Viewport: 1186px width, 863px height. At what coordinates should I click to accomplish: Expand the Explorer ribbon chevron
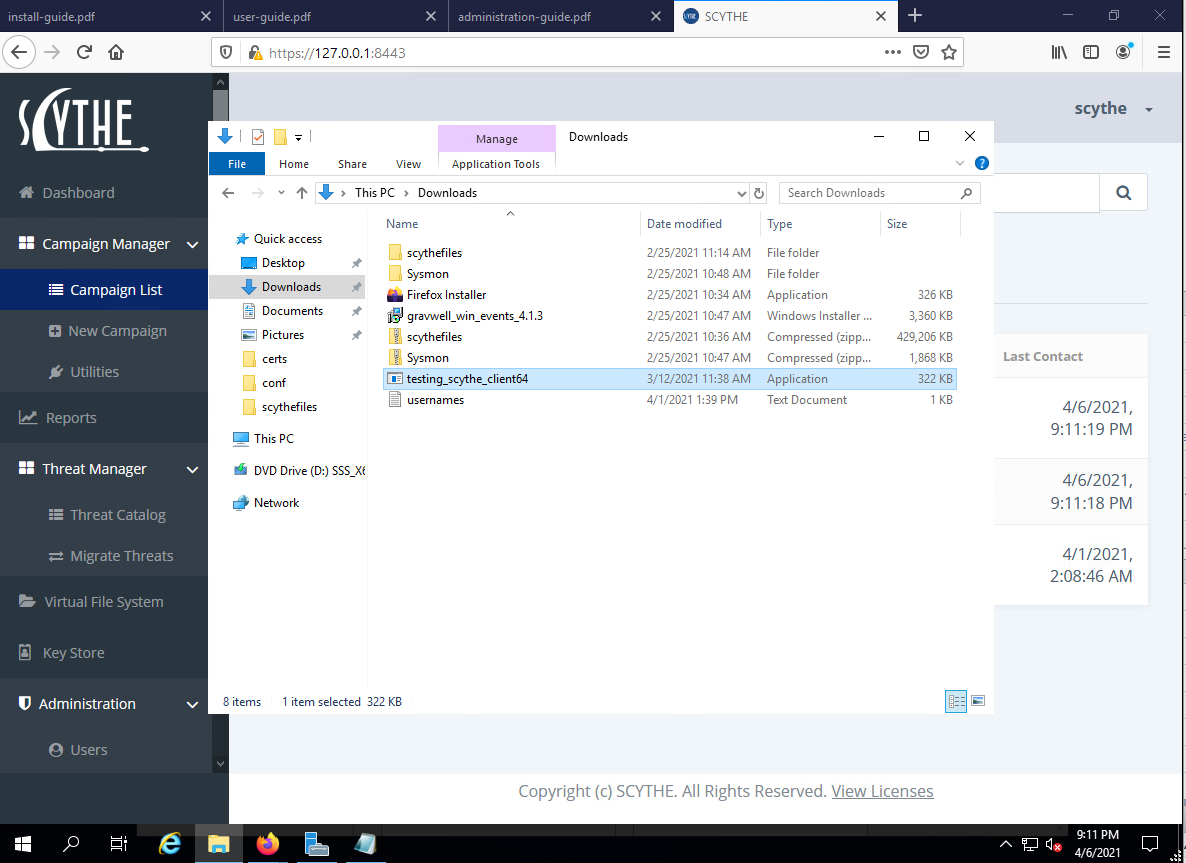tap(960, 163)
